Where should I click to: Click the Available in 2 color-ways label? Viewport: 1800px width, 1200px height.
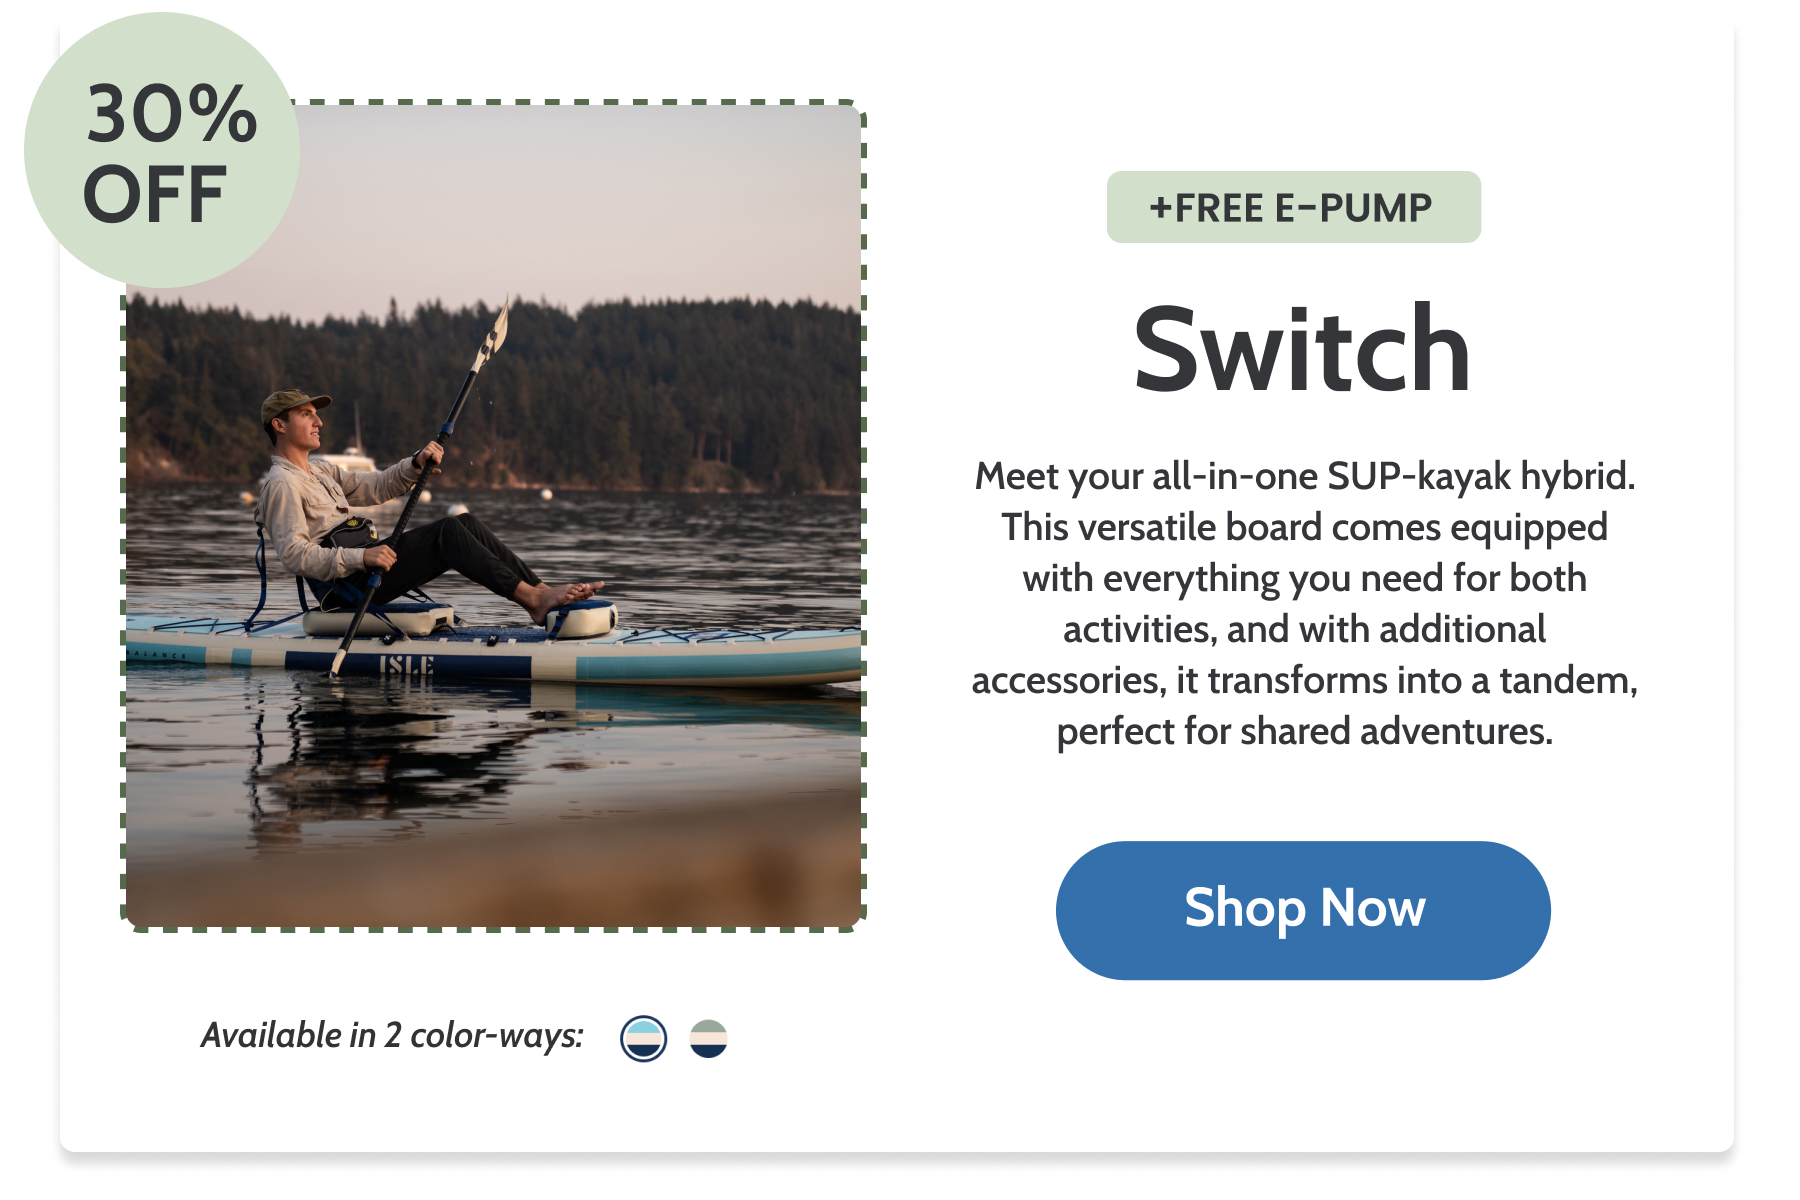[x=392, y=1035]
